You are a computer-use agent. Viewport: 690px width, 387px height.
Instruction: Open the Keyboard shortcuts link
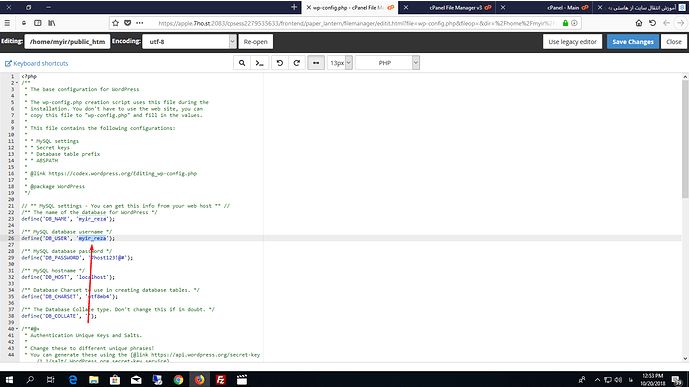(37, 63)
